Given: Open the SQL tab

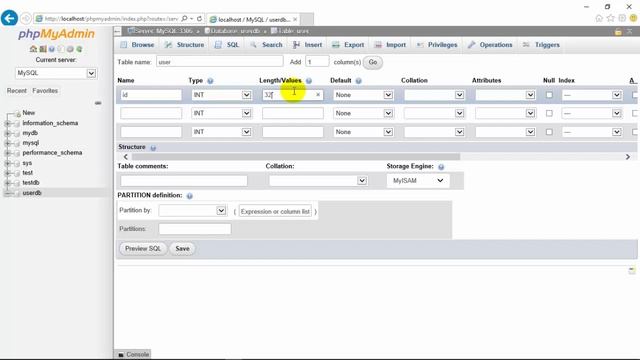Looking at the screenshot, I should click(x=227, y=45).
